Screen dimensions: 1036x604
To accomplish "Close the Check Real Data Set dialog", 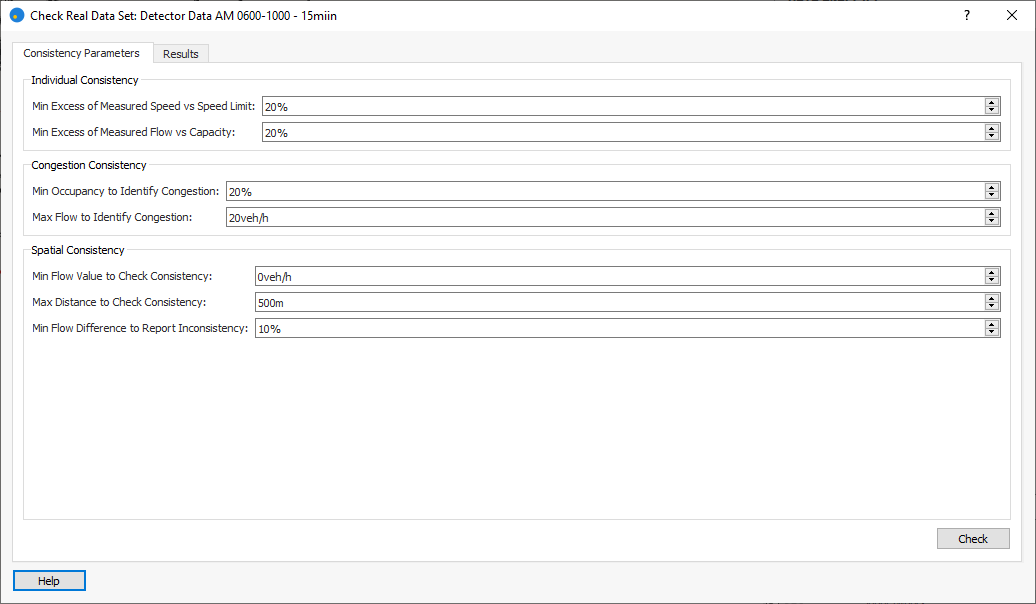I will point(1011,16).
